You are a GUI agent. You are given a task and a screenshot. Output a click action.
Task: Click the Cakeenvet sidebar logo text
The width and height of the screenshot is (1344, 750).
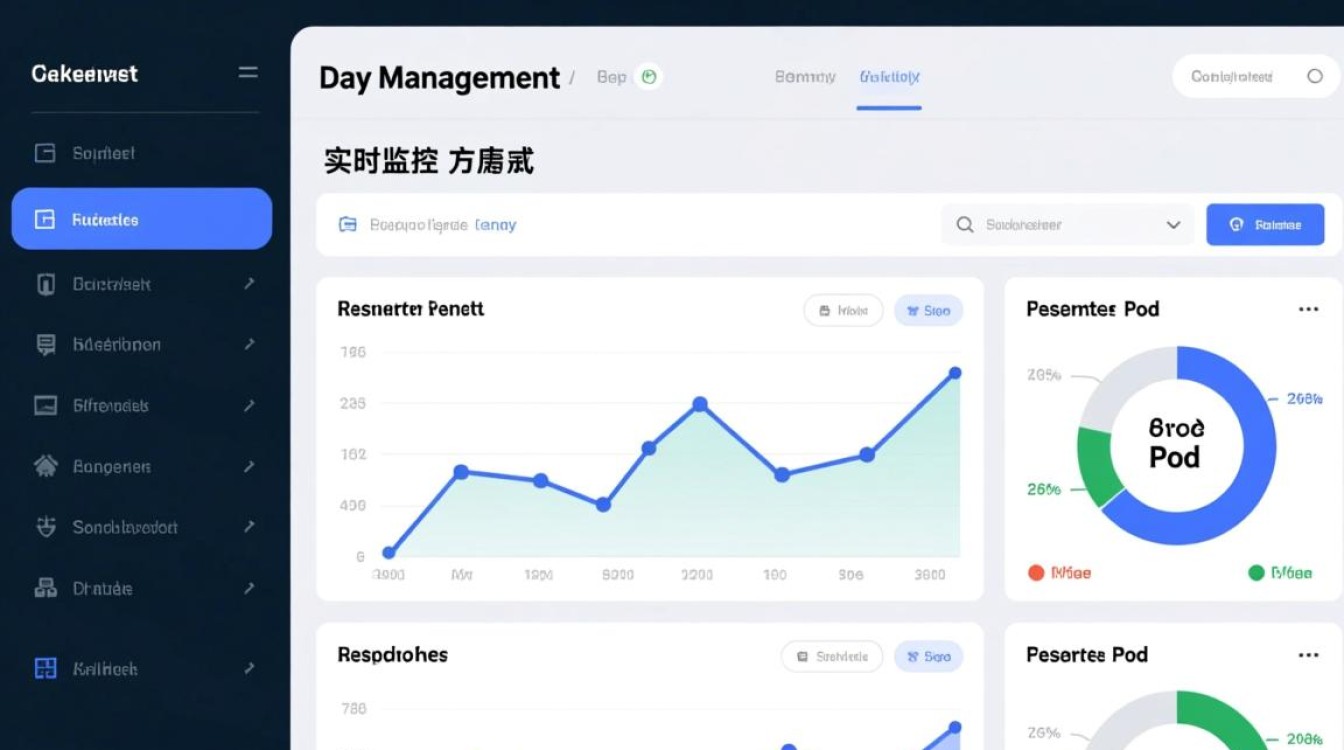85,73
